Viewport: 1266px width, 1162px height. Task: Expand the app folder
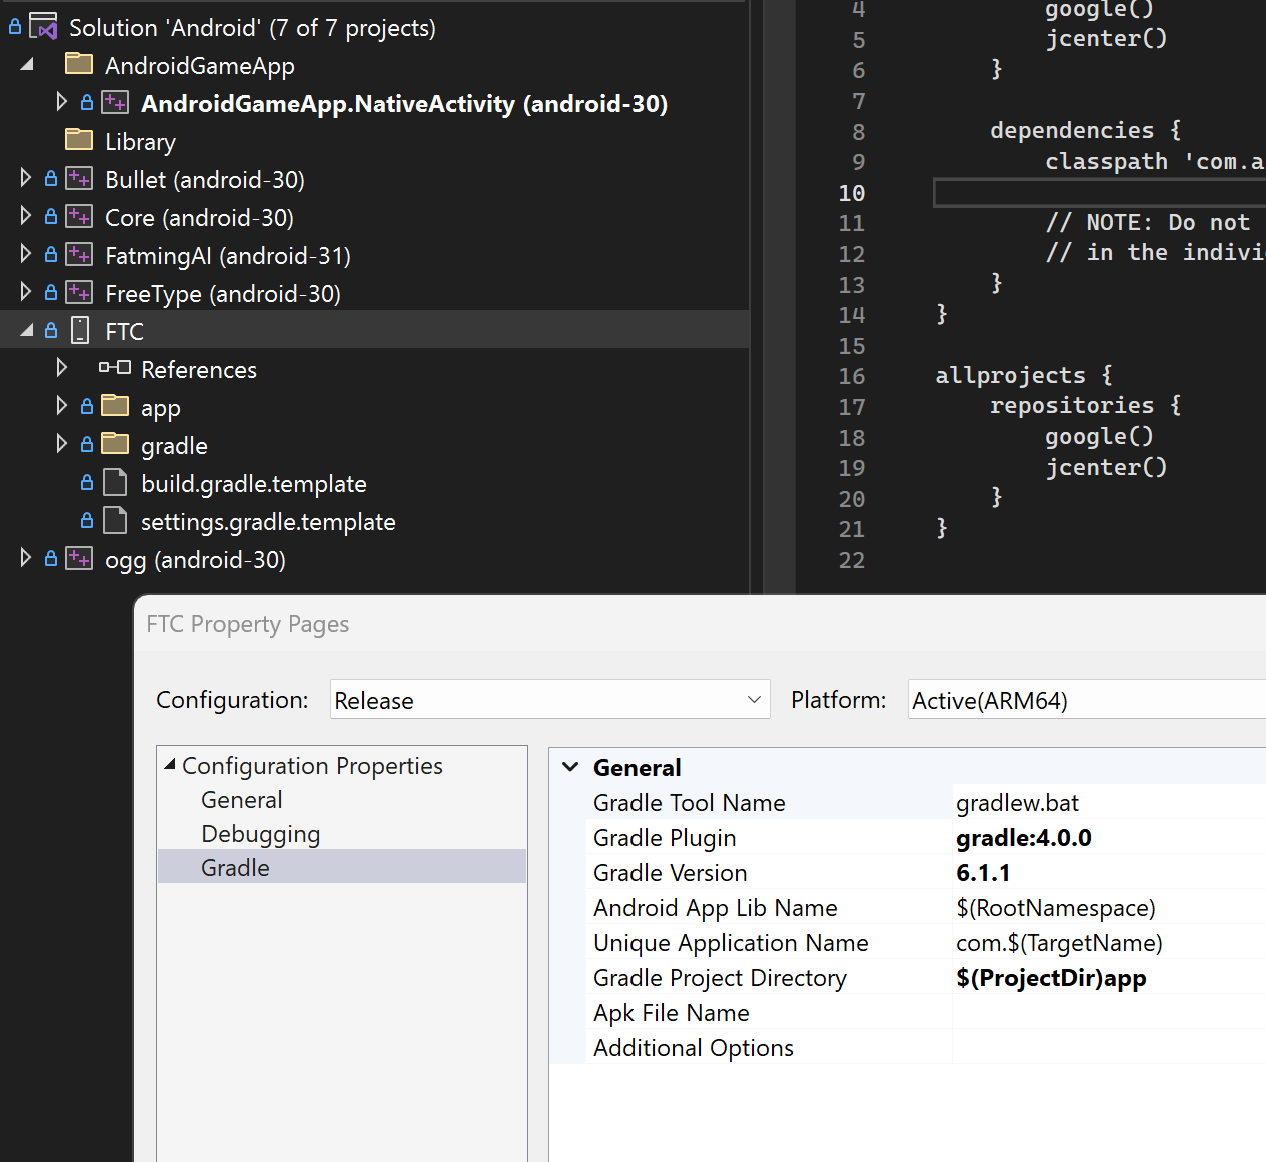pos(62,406)
